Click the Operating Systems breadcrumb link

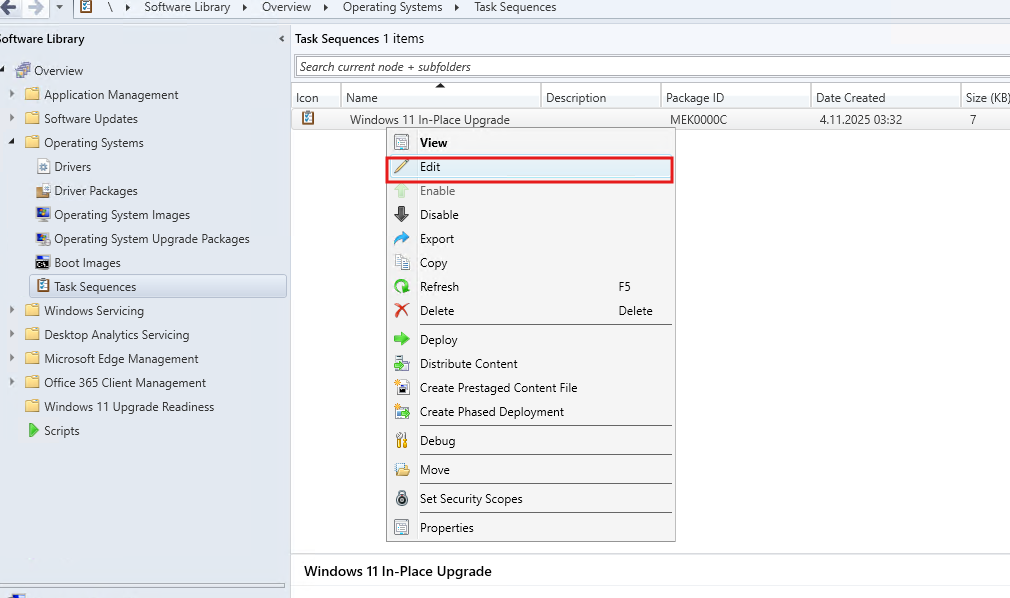coord(392,7)
